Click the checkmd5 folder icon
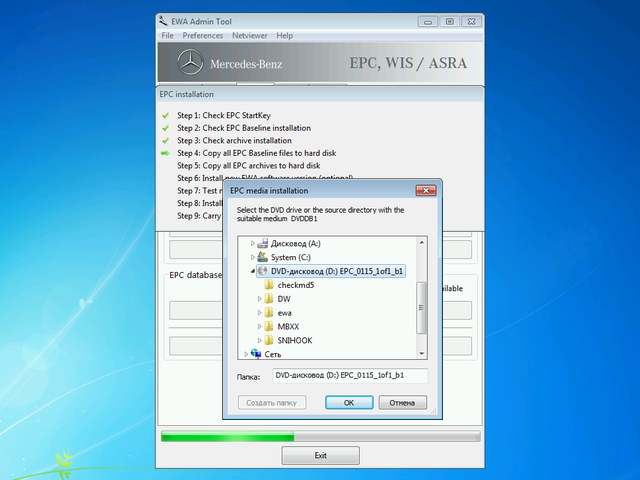Image resolution: width=640 pixels, height=480 pixels. tap(269, 285)
